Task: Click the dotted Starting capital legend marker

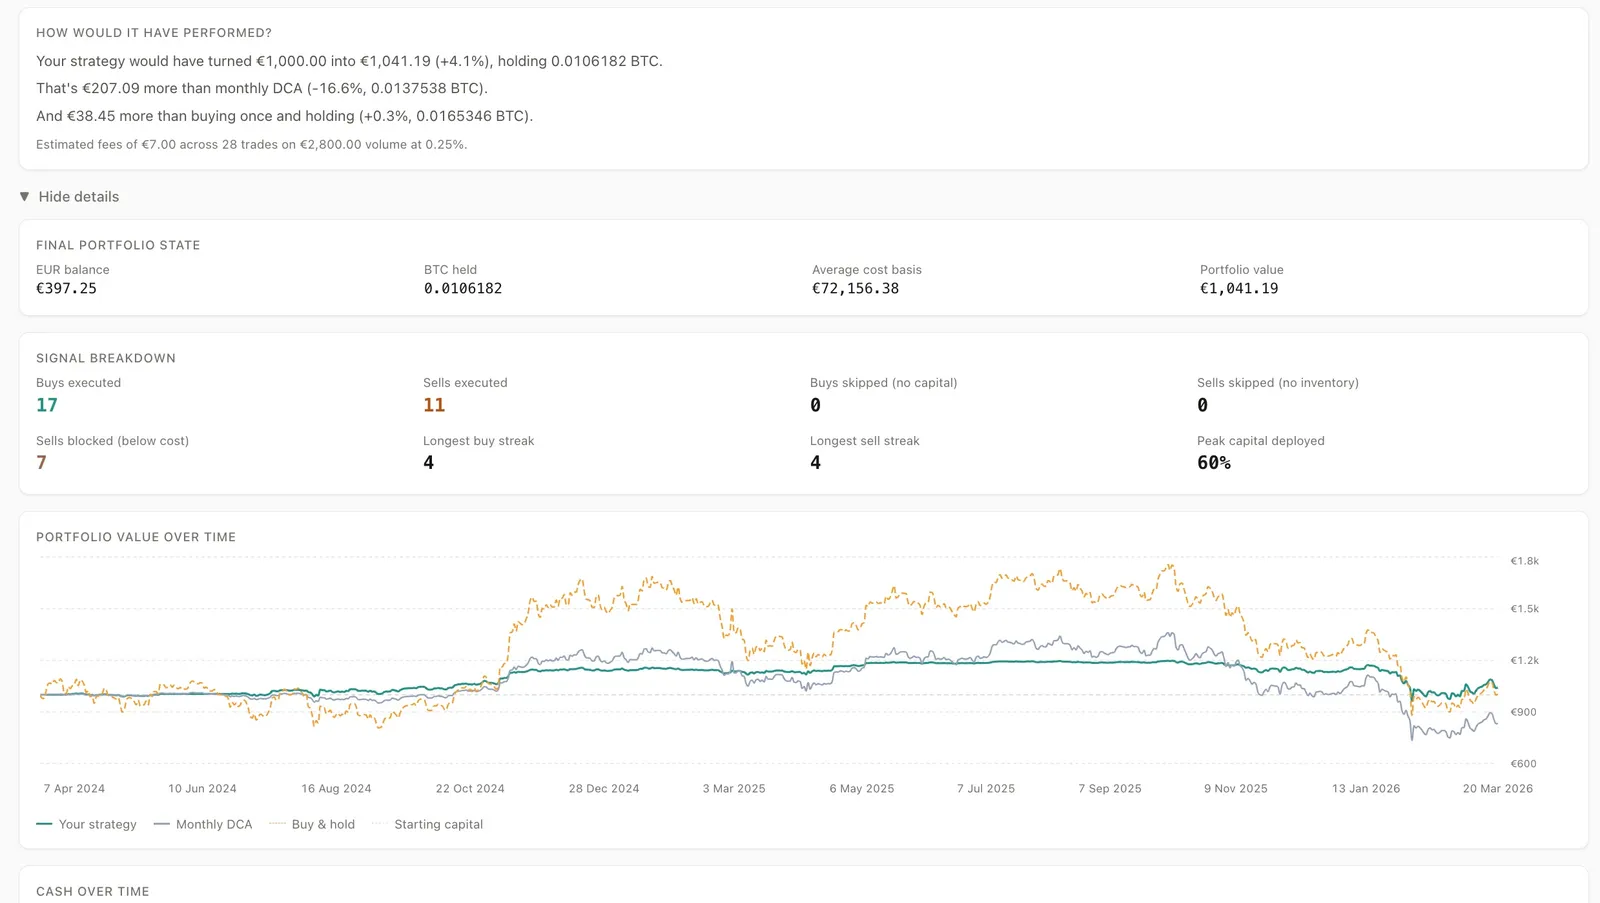Action: pyautogui.click(x=378, y=824)
